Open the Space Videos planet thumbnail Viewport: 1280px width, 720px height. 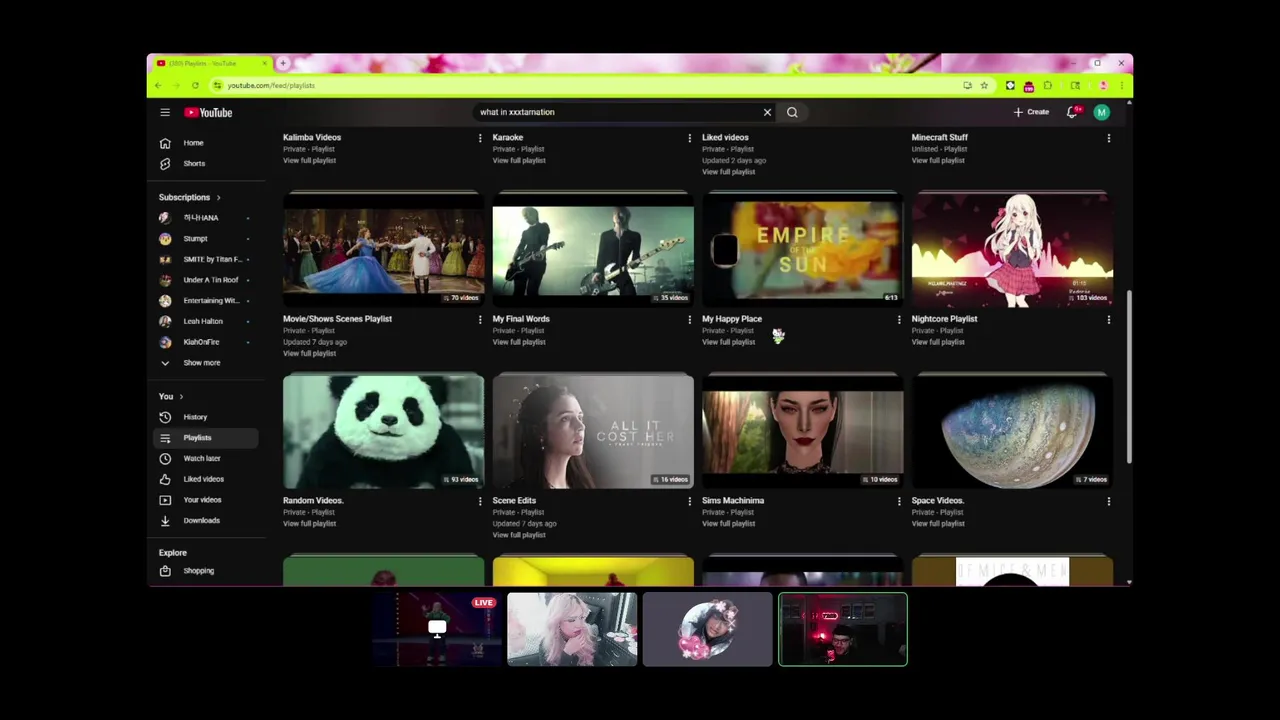[1012, 431]
